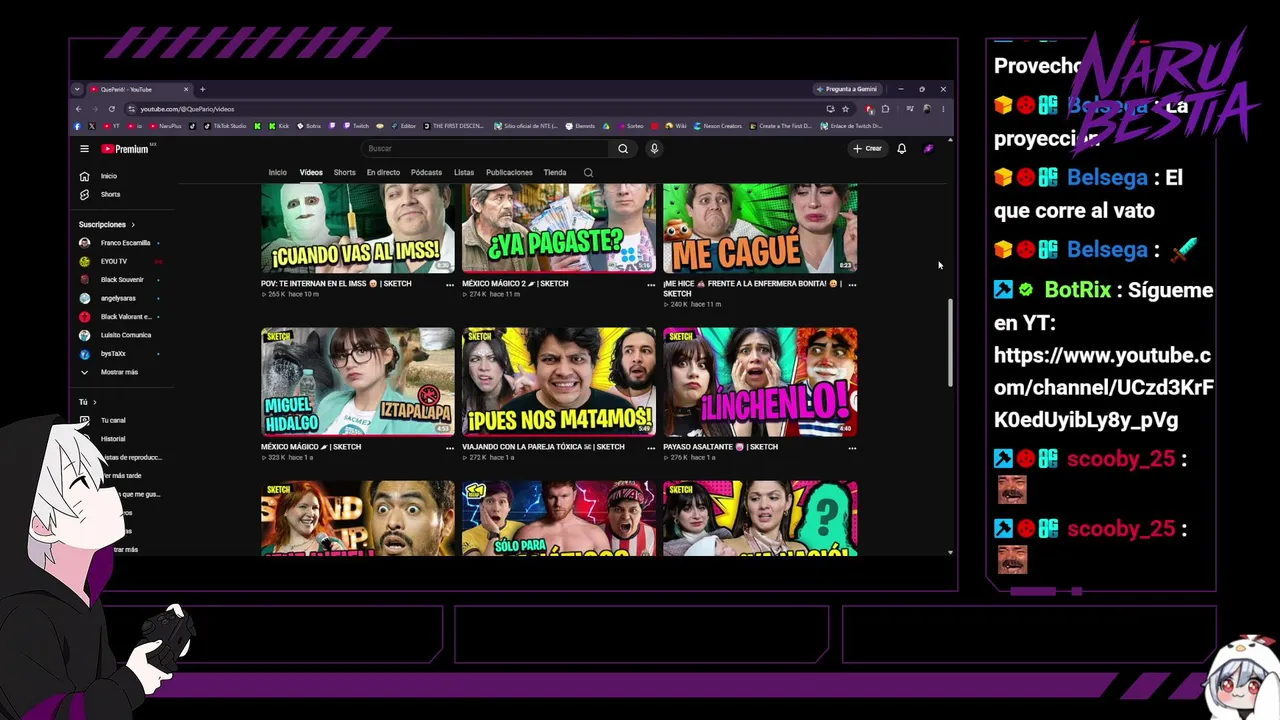Click the Shorts icon in sidebar

pyautogui.click(x=85, y=194)
